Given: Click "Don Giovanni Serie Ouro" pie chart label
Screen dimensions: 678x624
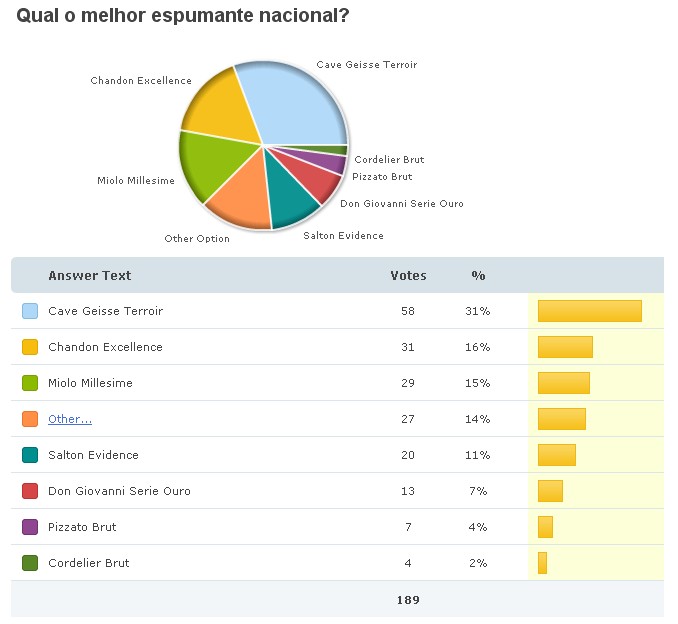Looking at the screenshot, I should (402, 203).
